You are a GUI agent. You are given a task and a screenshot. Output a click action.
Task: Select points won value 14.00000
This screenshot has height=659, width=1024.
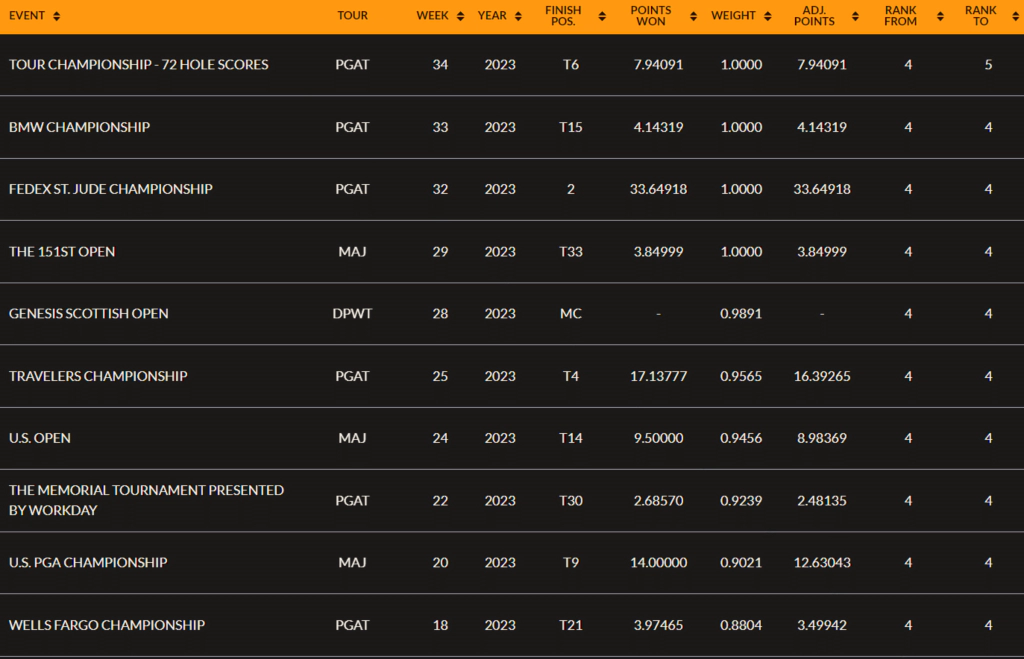coord(658,563)
